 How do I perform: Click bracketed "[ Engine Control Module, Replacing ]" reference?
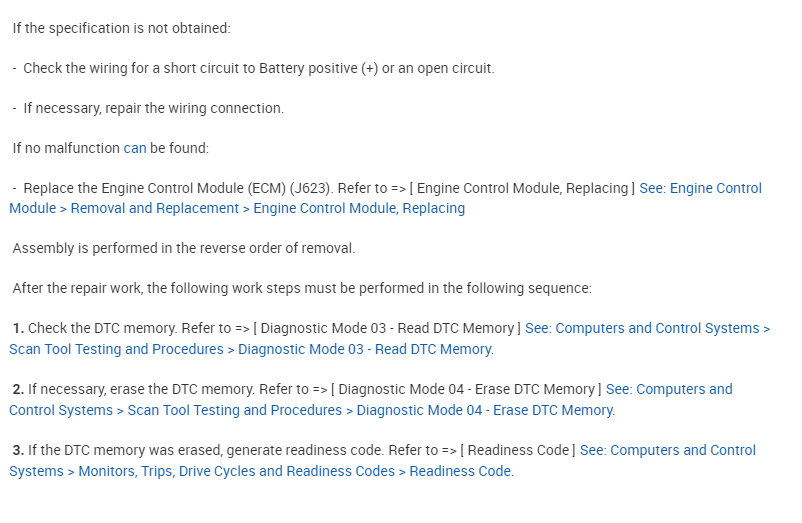tap(528, 188)
